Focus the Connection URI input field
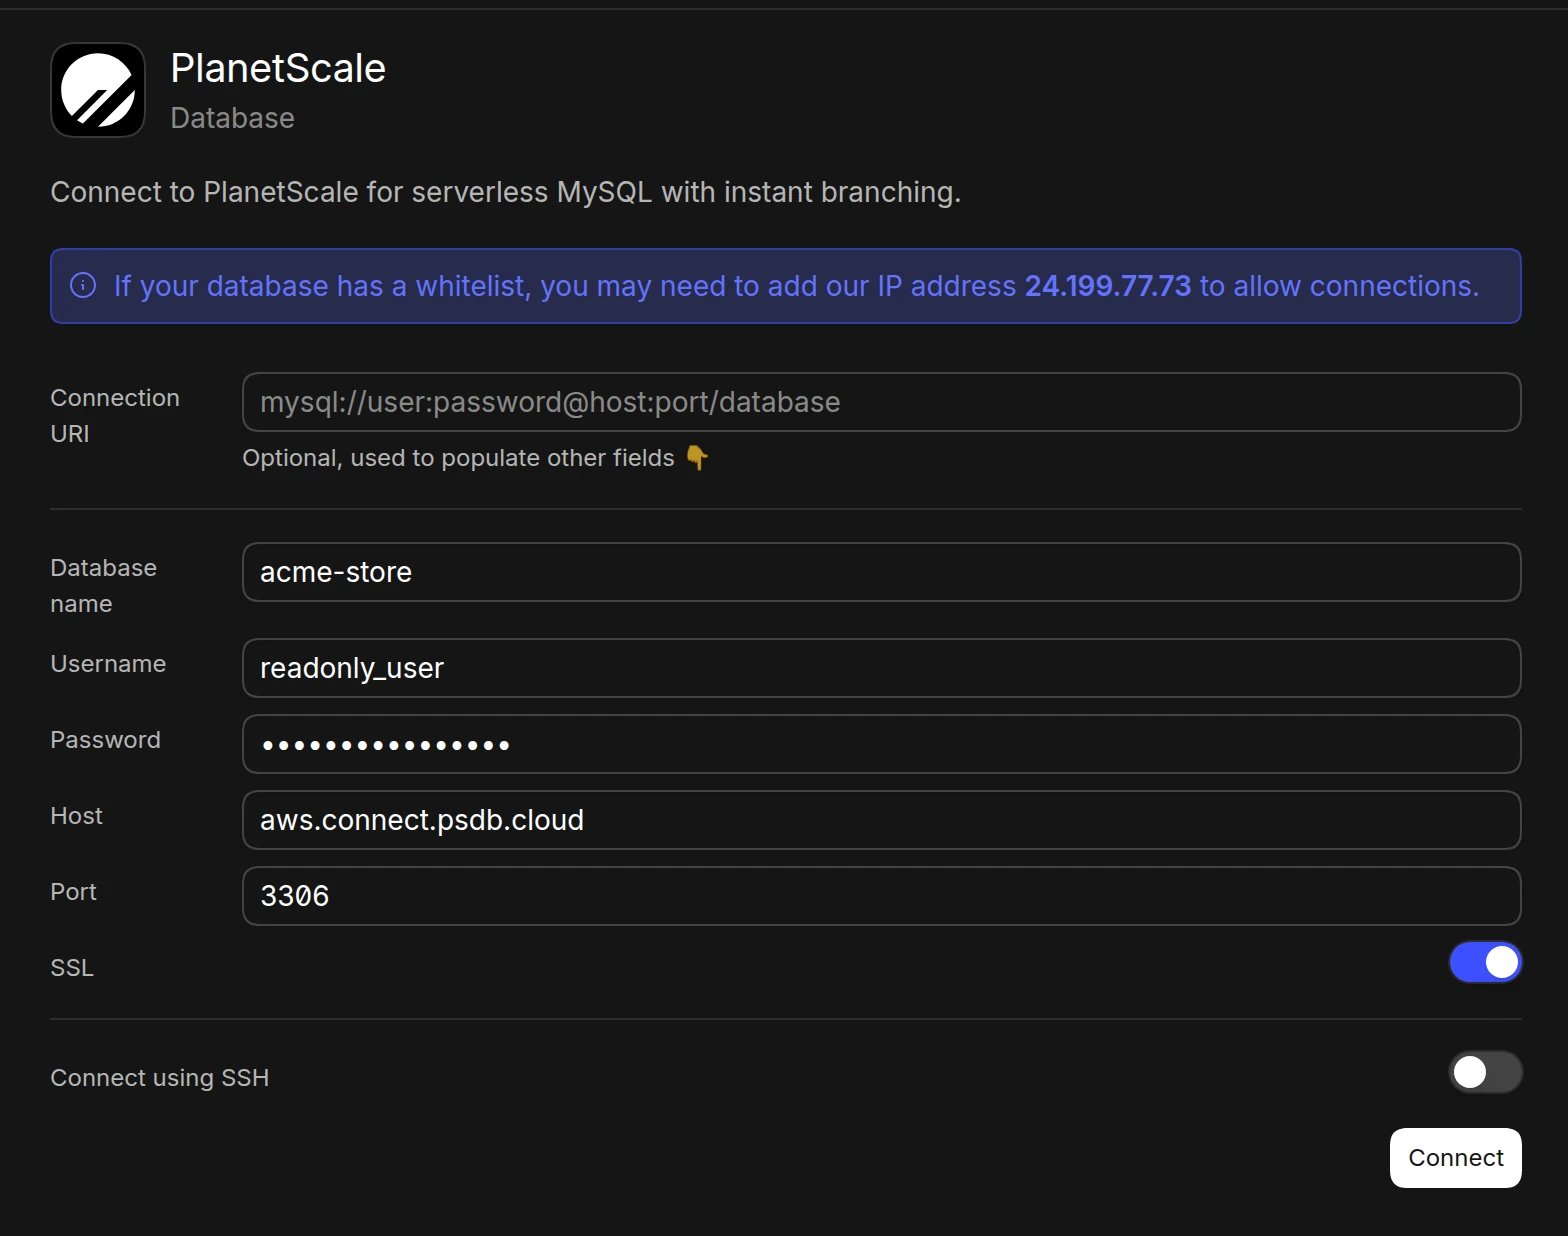Image resolution: width=1568 pixels, height=1236 pixels. point(881,402)
